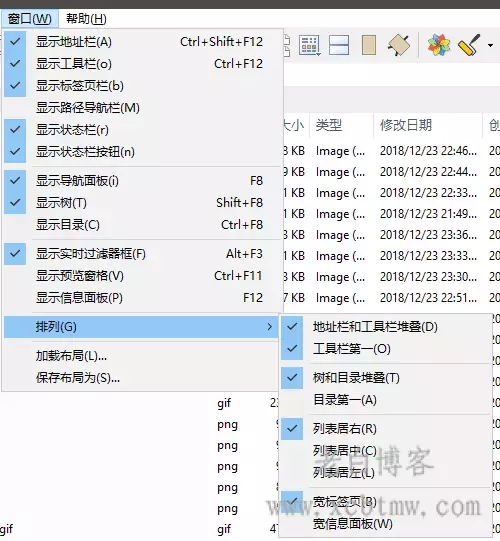Toggle 树和目录堆叠(T) submenu option
This screenshot has height=541, width=500.
pos(386,378)
